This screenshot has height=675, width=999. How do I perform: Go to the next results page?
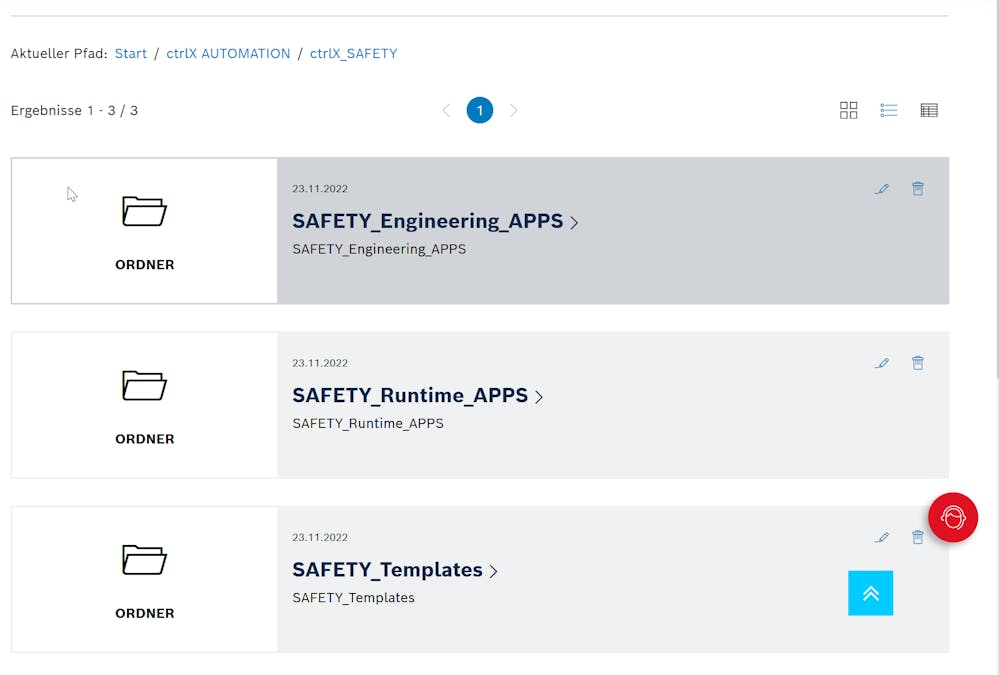tap(513, 110)
